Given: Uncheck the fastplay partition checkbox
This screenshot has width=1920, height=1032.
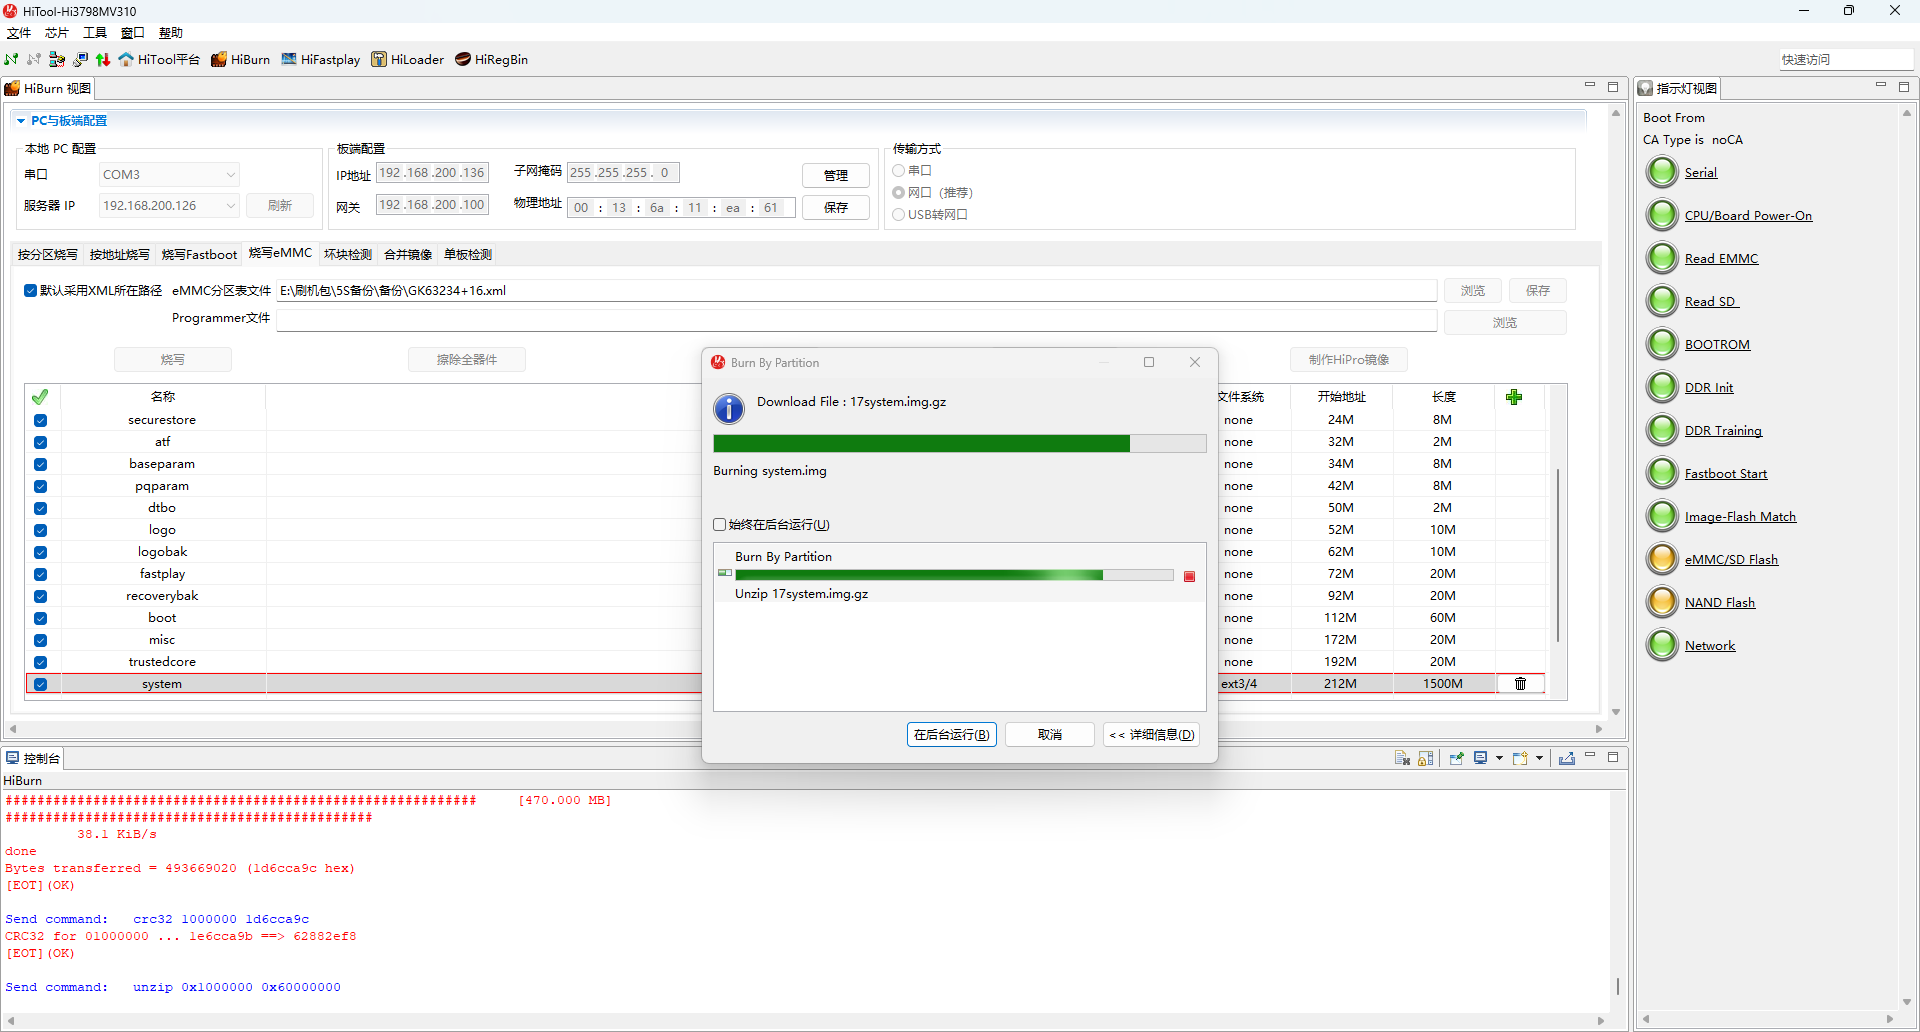Looking at the screenshot, I should pos(40,574).
